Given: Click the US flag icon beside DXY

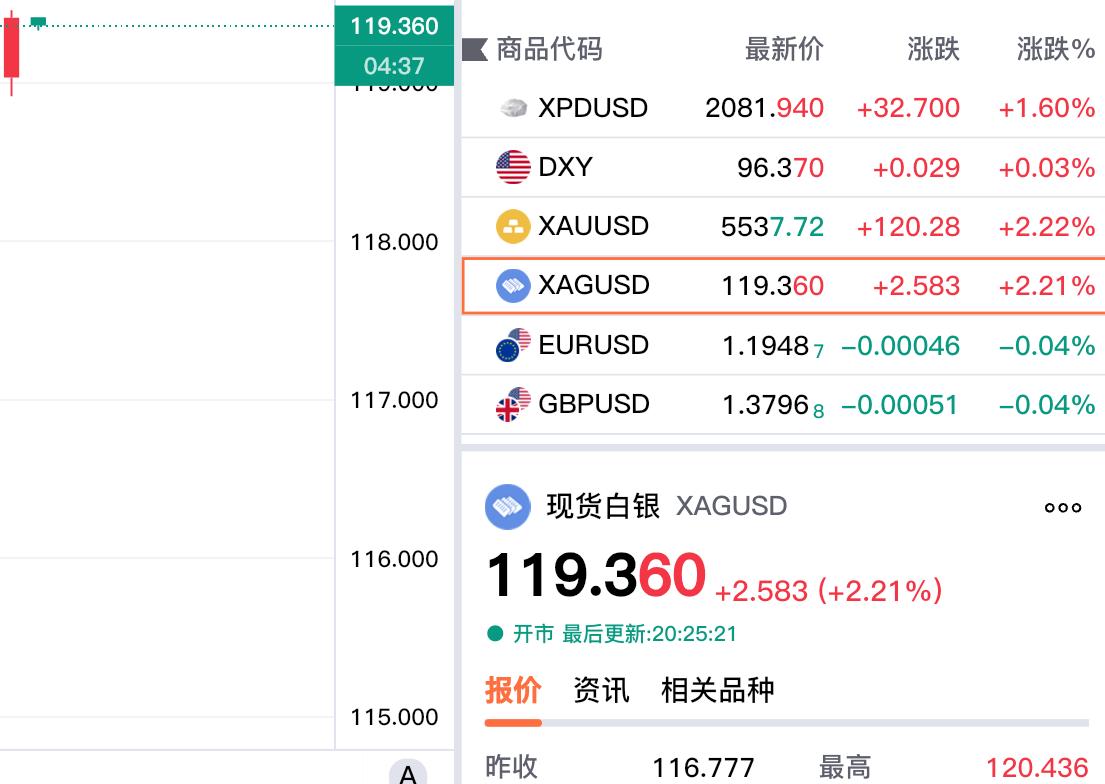Looking at the screenshot, I should pos(511,167).
